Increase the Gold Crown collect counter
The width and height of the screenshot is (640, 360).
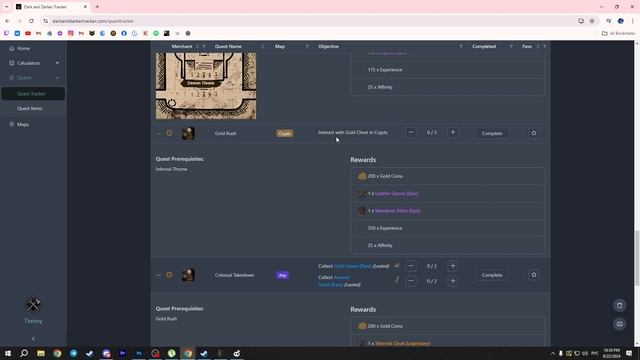pos(453,266)
